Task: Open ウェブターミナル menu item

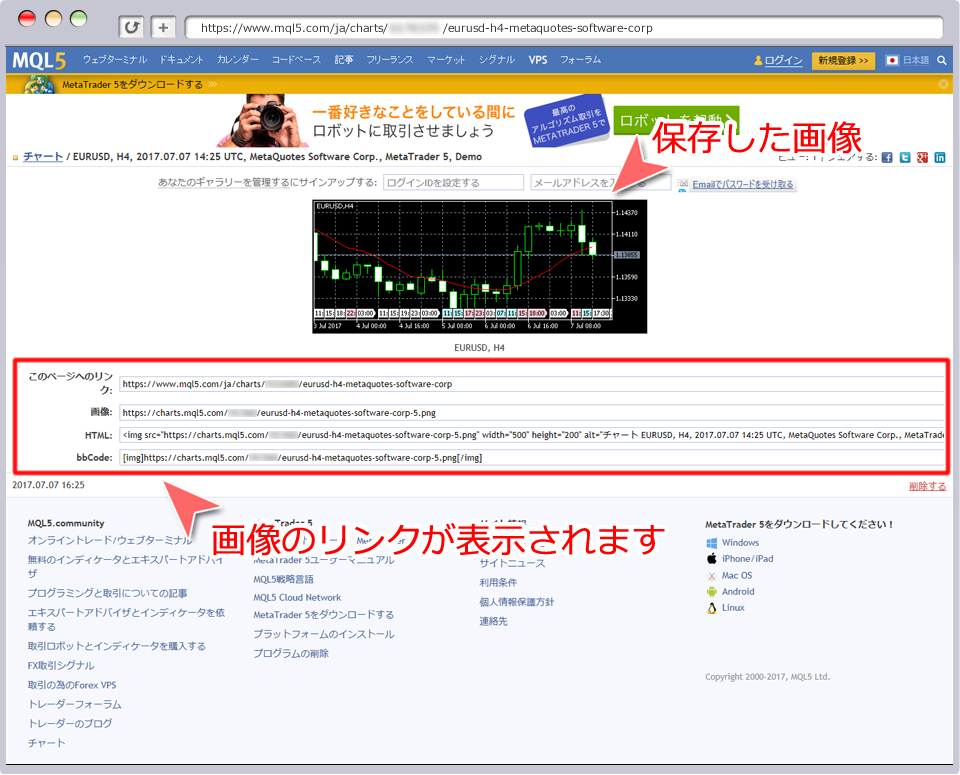Action: pyautogui.click(x=115, y=59)
